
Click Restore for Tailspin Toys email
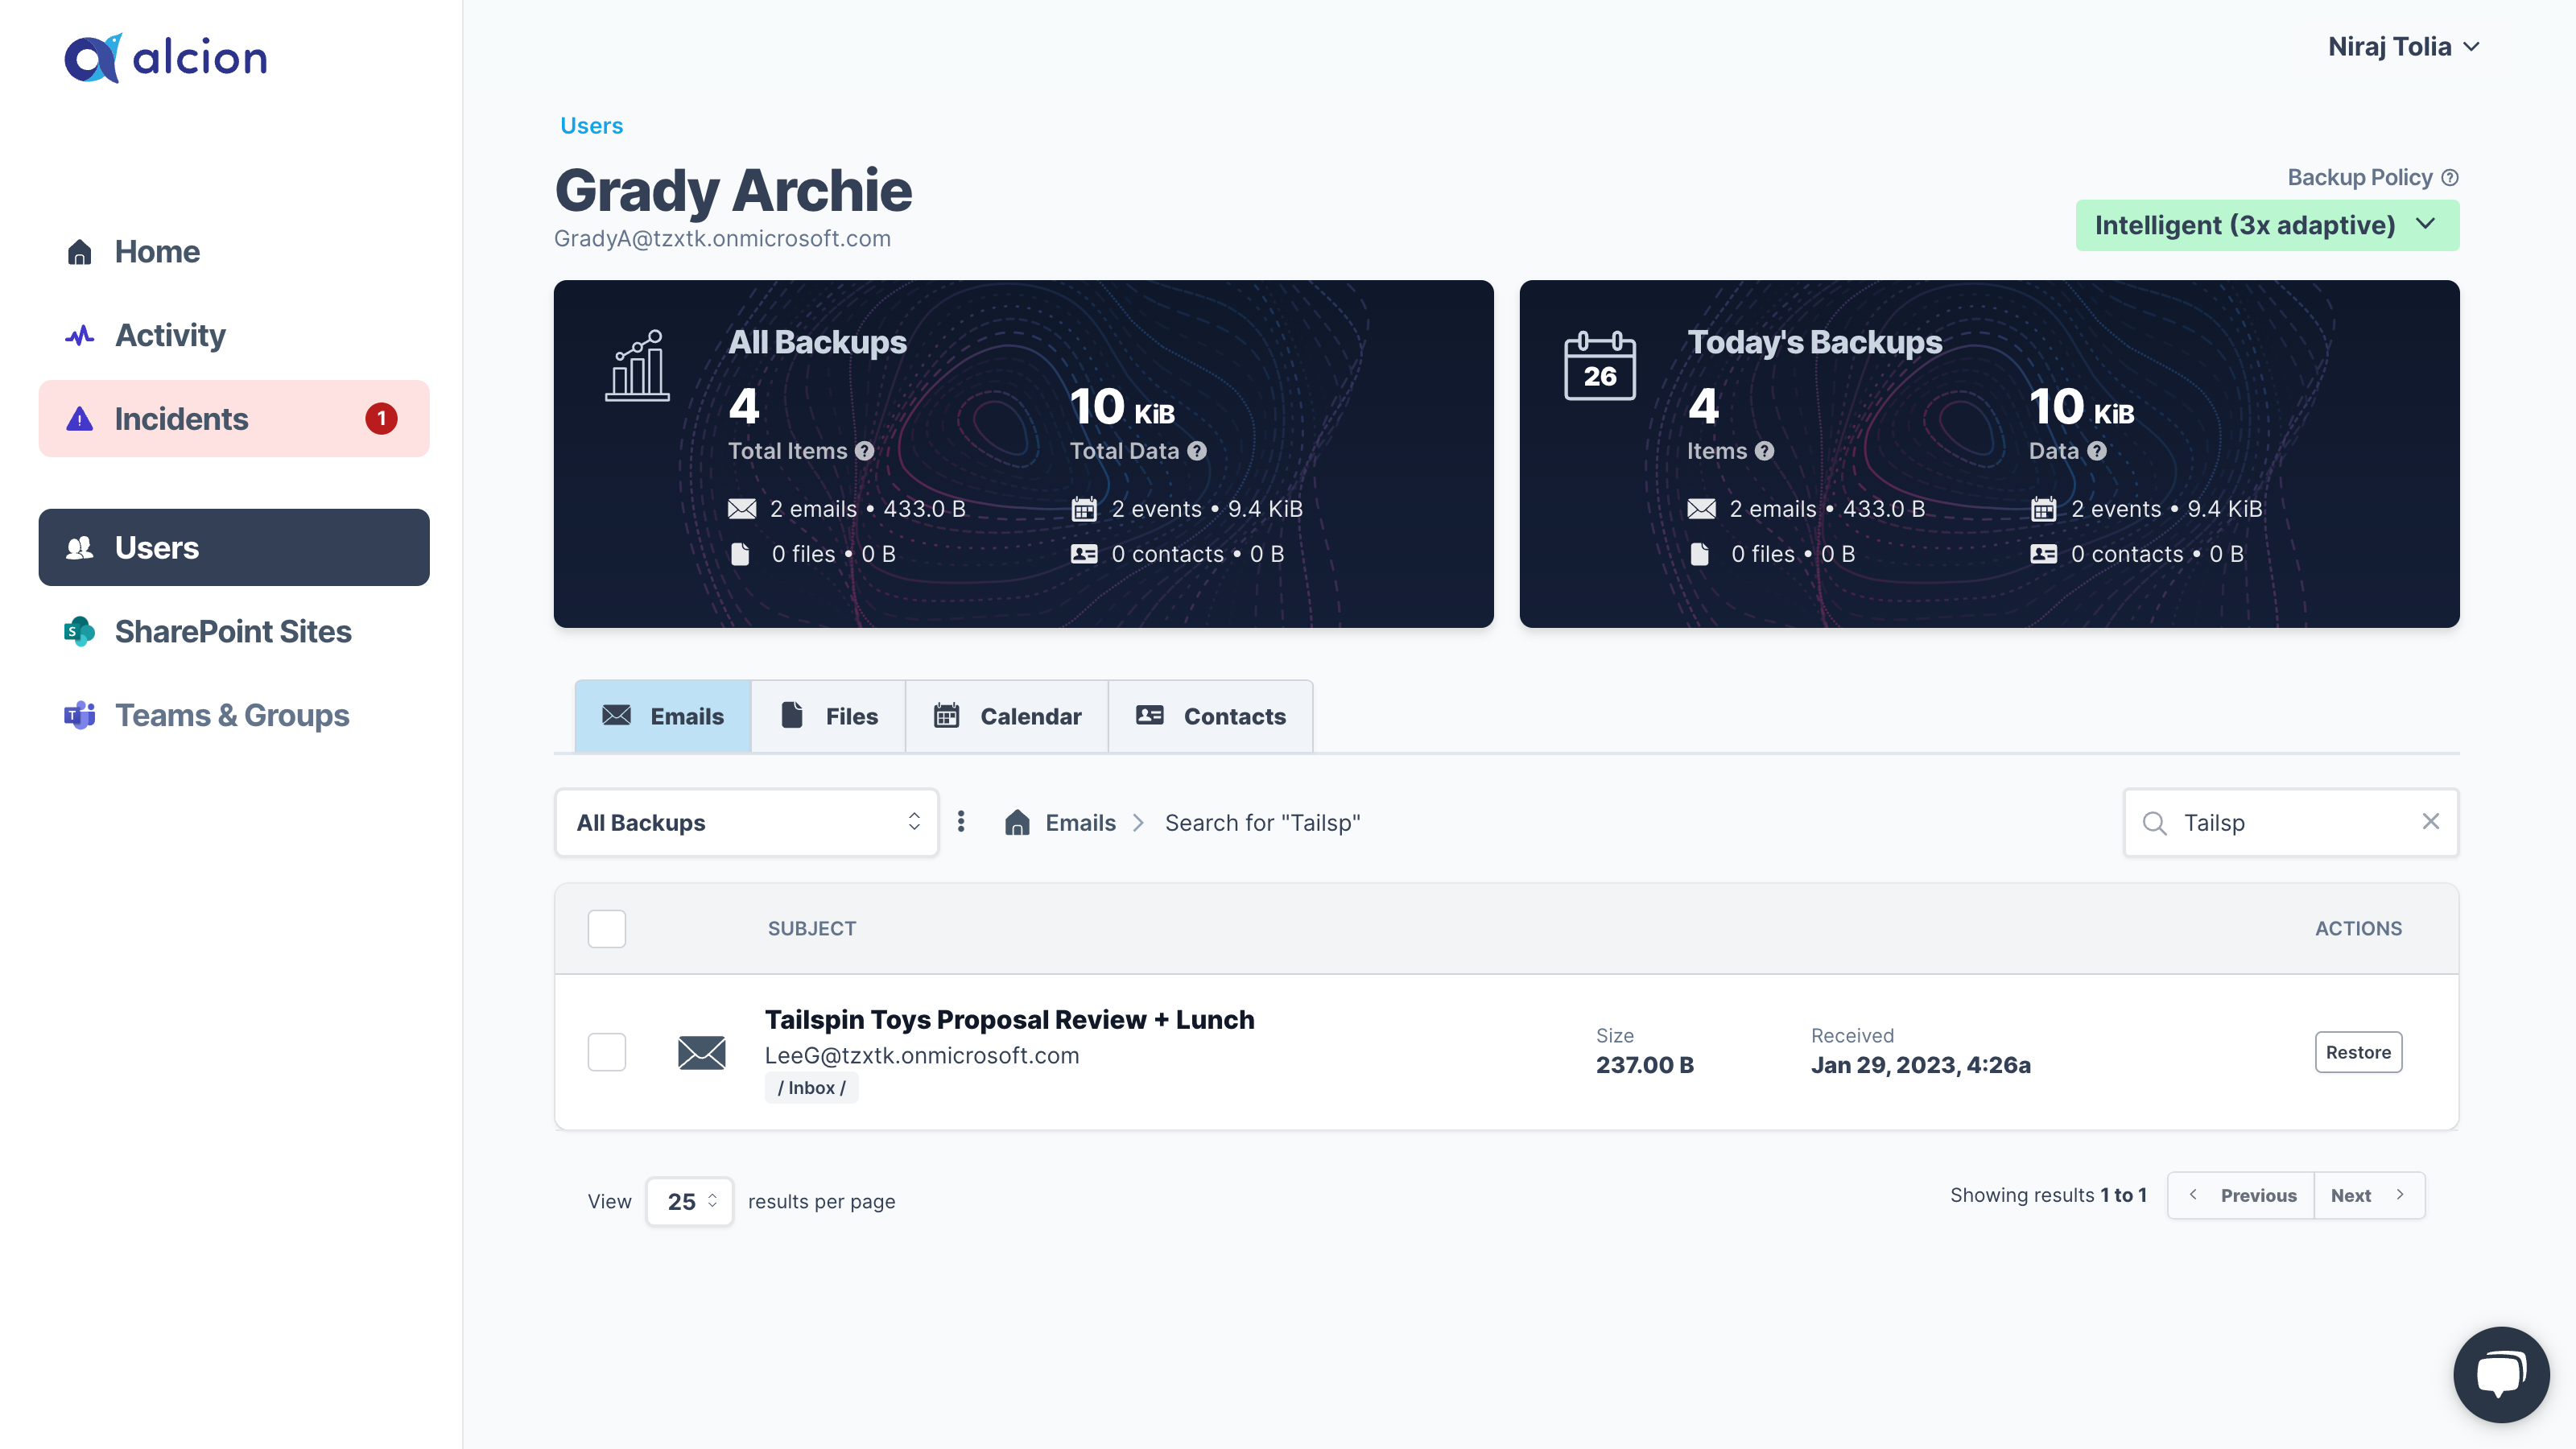pyautogui.click(x=2359, y=1051)
